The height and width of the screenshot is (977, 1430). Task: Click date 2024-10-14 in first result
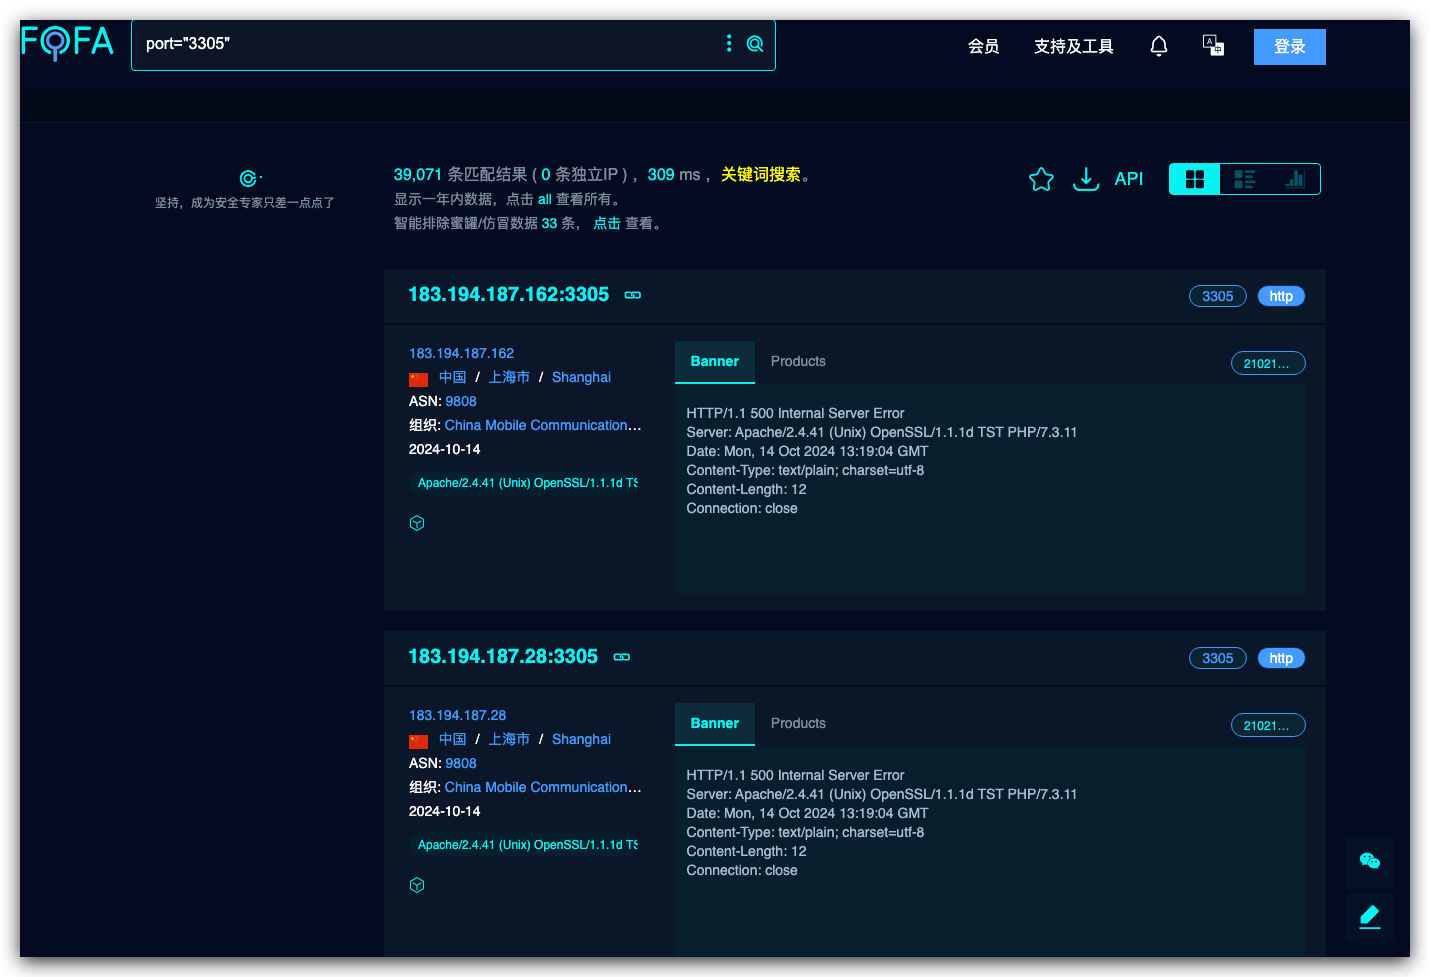444,449
